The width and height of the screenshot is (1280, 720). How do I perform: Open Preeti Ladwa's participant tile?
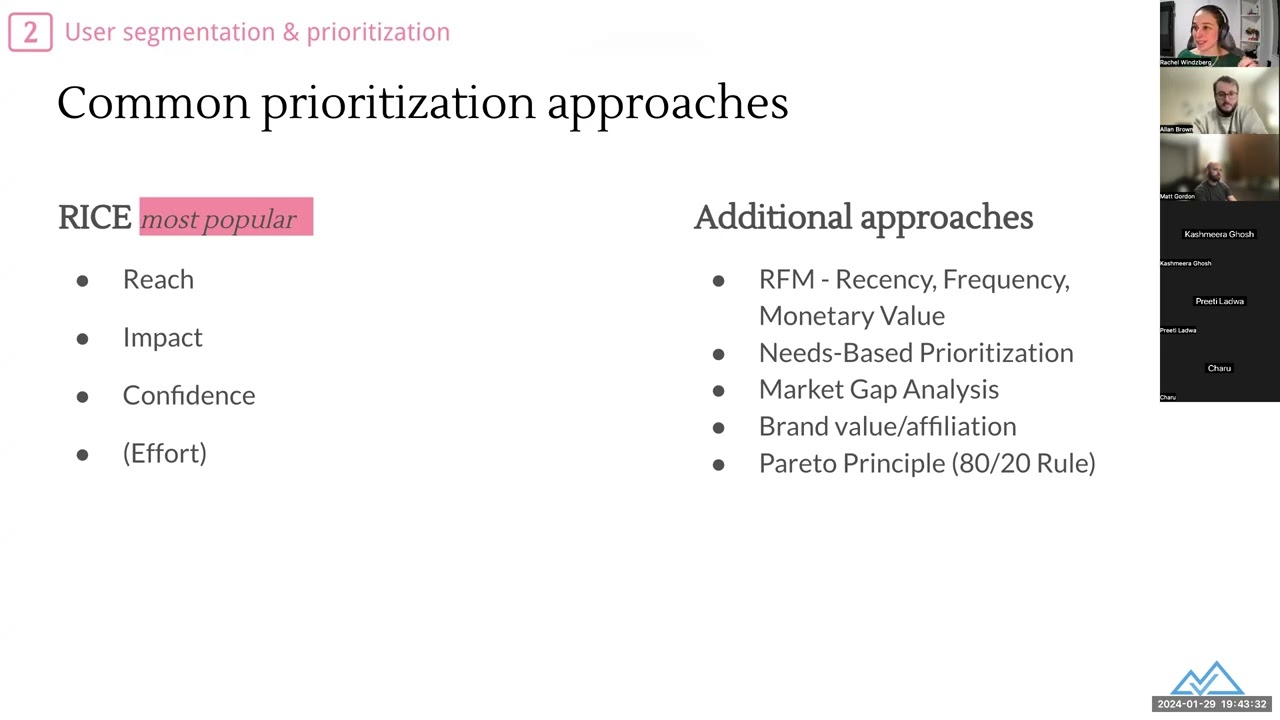[1219, 301]
